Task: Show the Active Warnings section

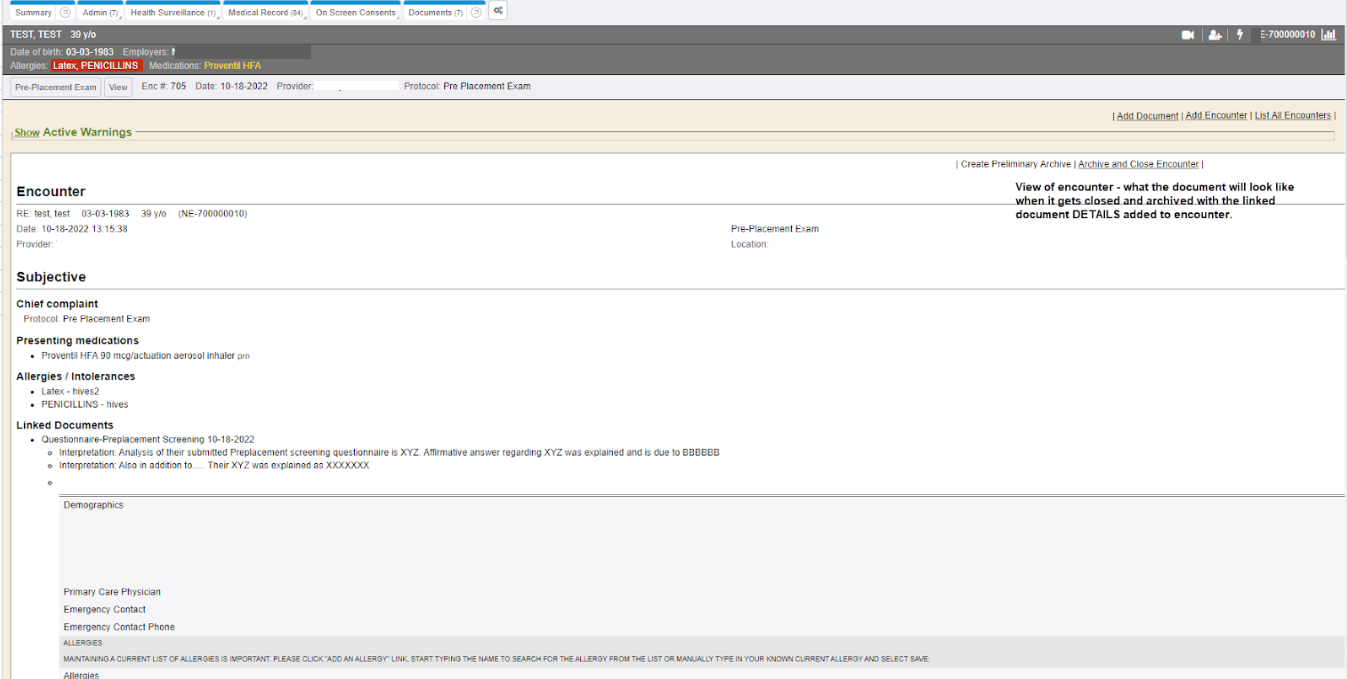Action: point(26,132)
